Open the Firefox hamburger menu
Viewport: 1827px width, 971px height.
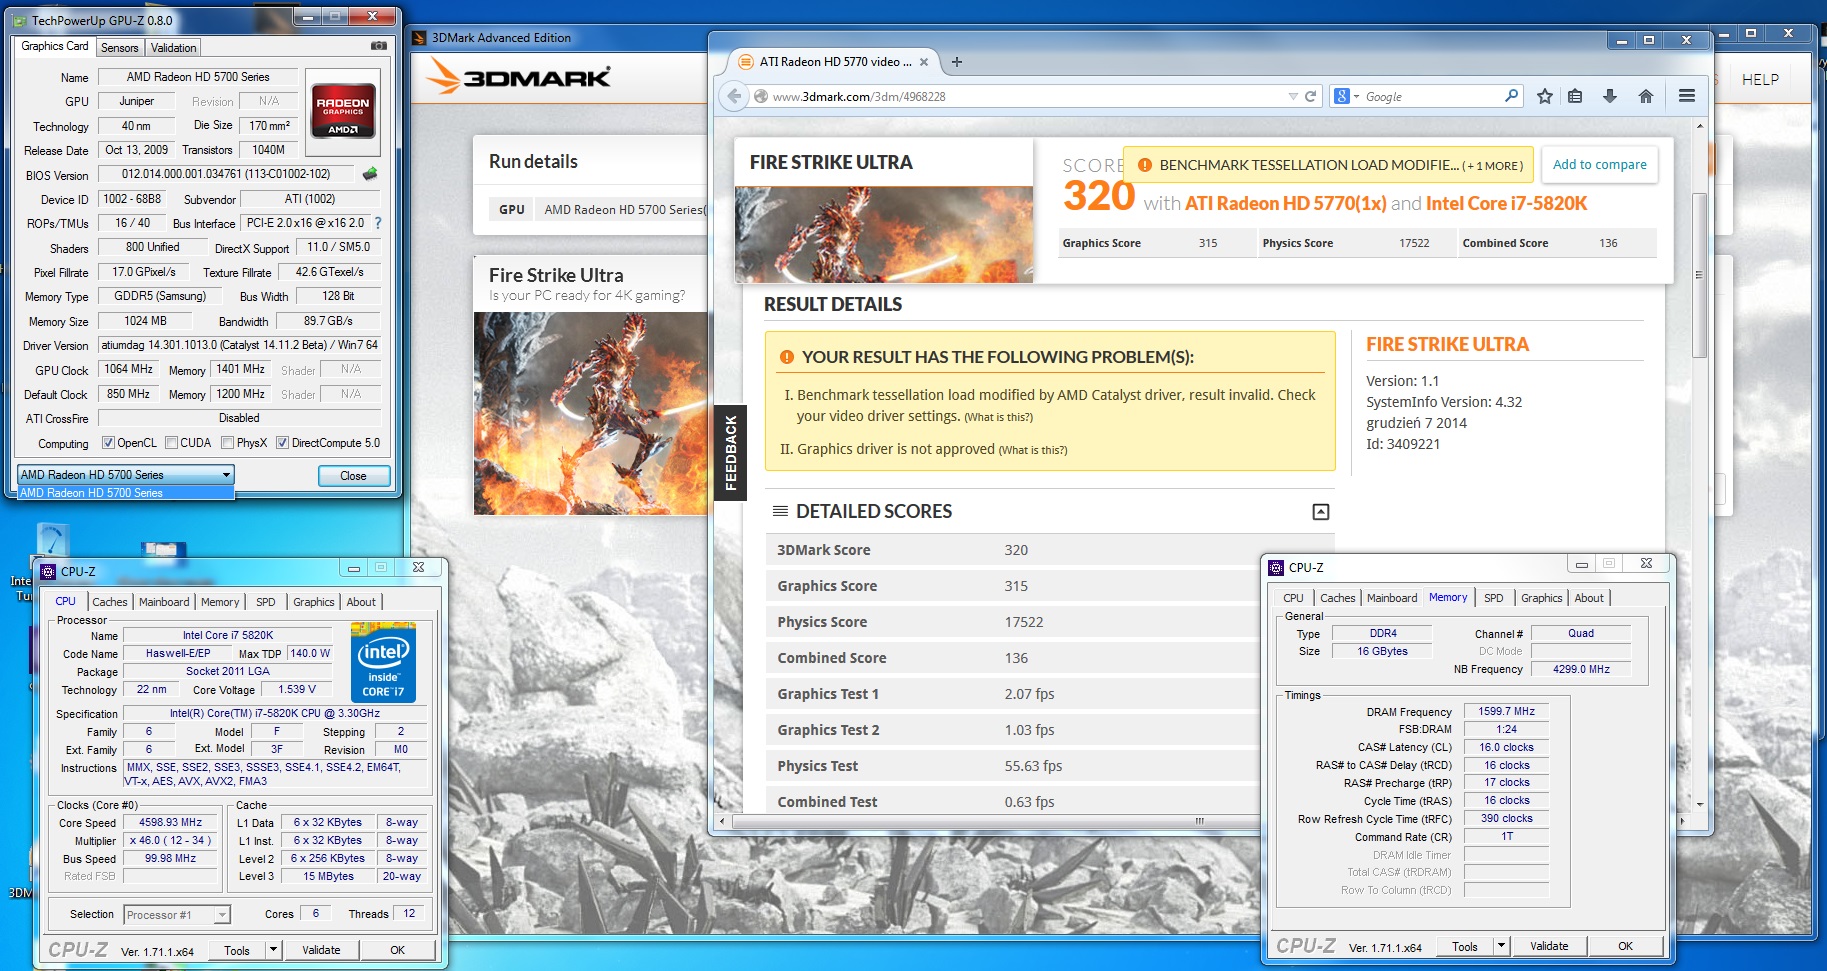point(1687,96)
